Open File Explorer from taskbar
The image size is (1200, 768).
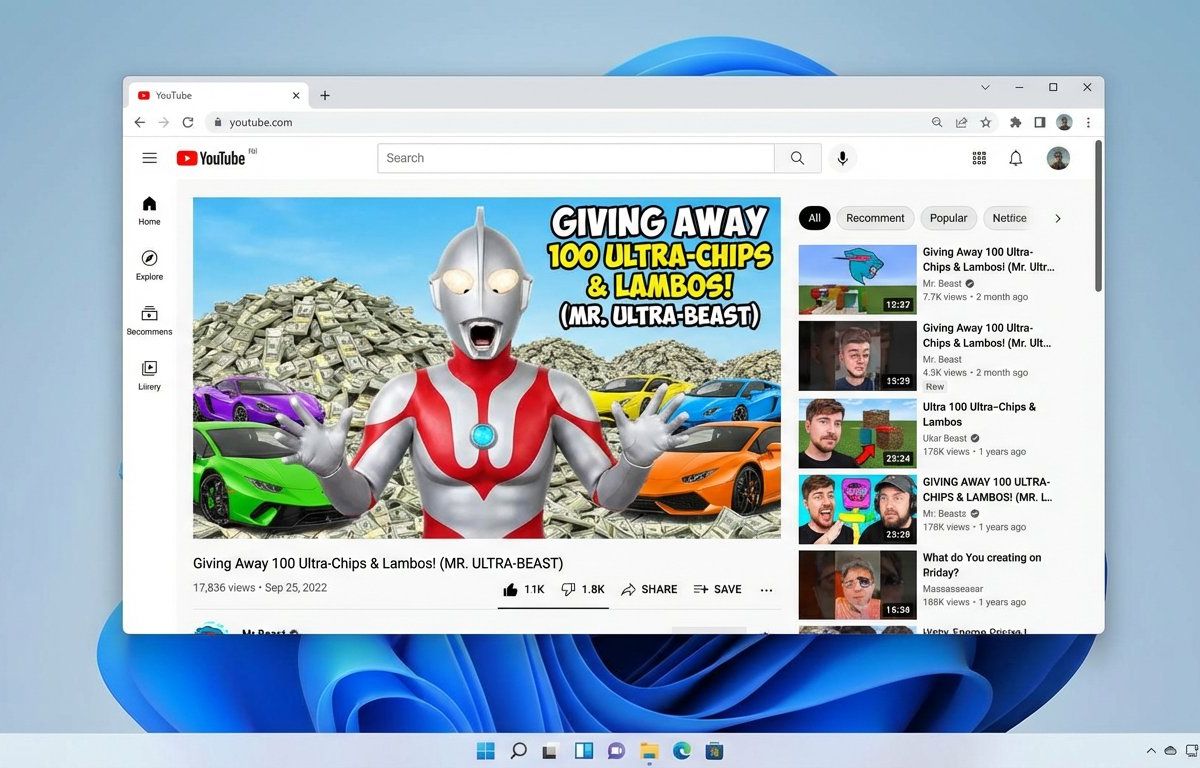[x=649, y=750]
